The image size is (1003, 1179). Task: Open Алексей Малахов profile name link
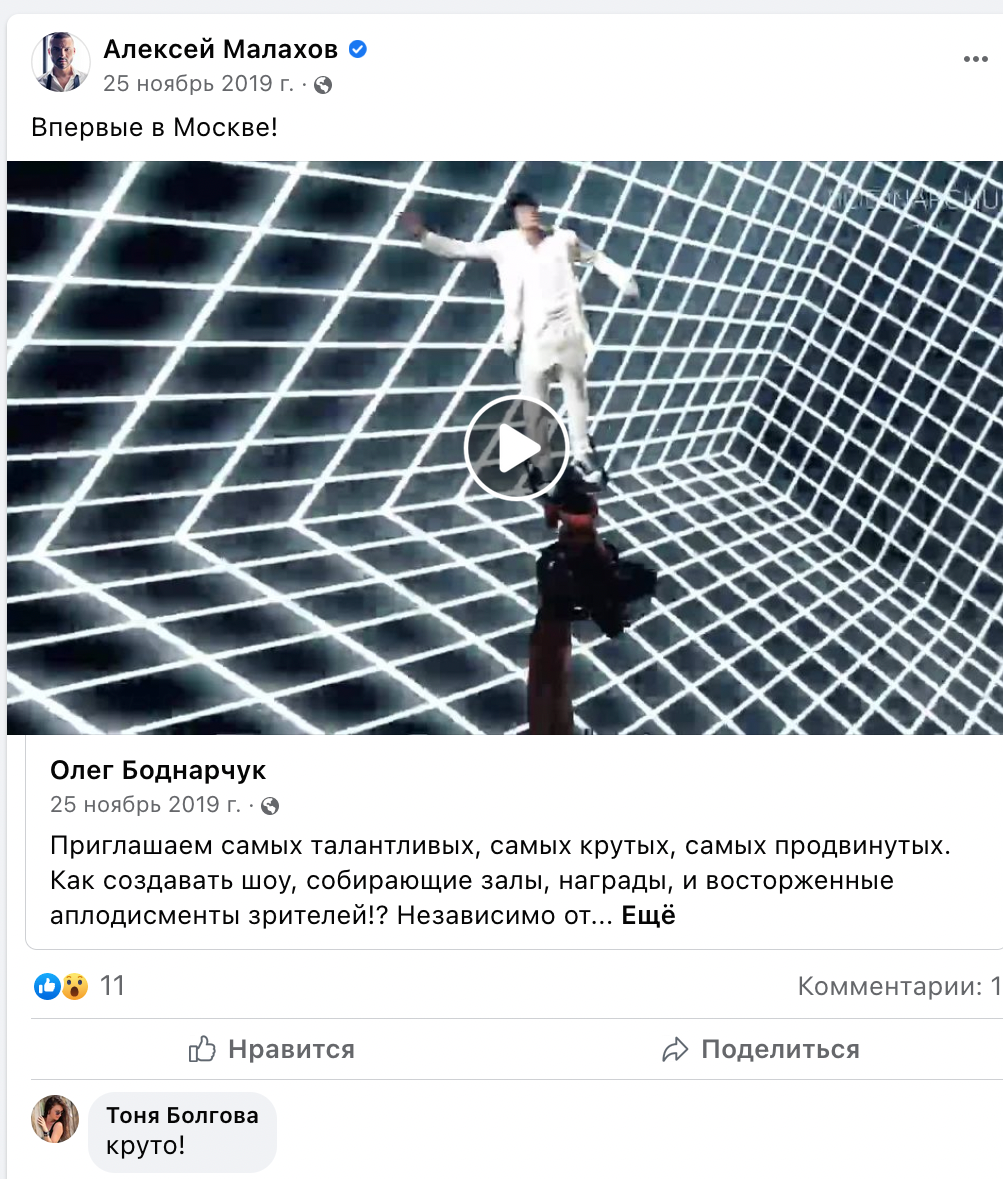coord(220,49)
